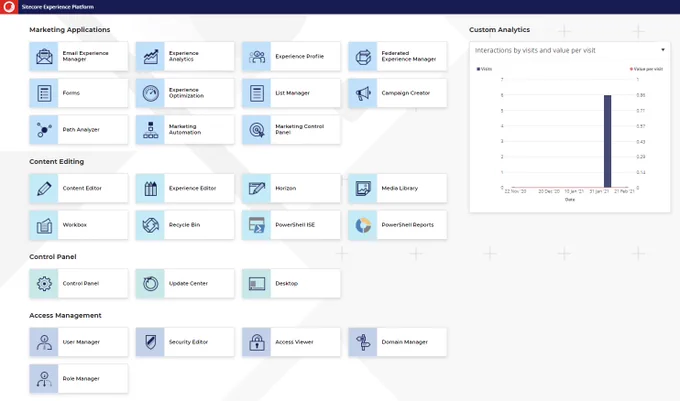Open Control Panel gear icon
The height and width of the screenshot is (401, 680).
click(x=44, y=284)
